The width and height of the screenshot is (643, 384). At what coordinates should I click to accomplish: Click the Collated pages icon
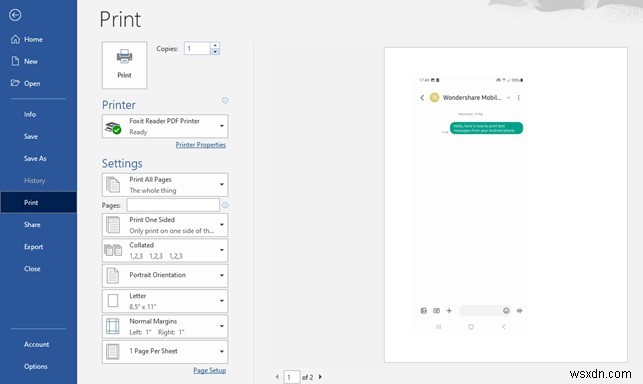click(x=113, y=250)
